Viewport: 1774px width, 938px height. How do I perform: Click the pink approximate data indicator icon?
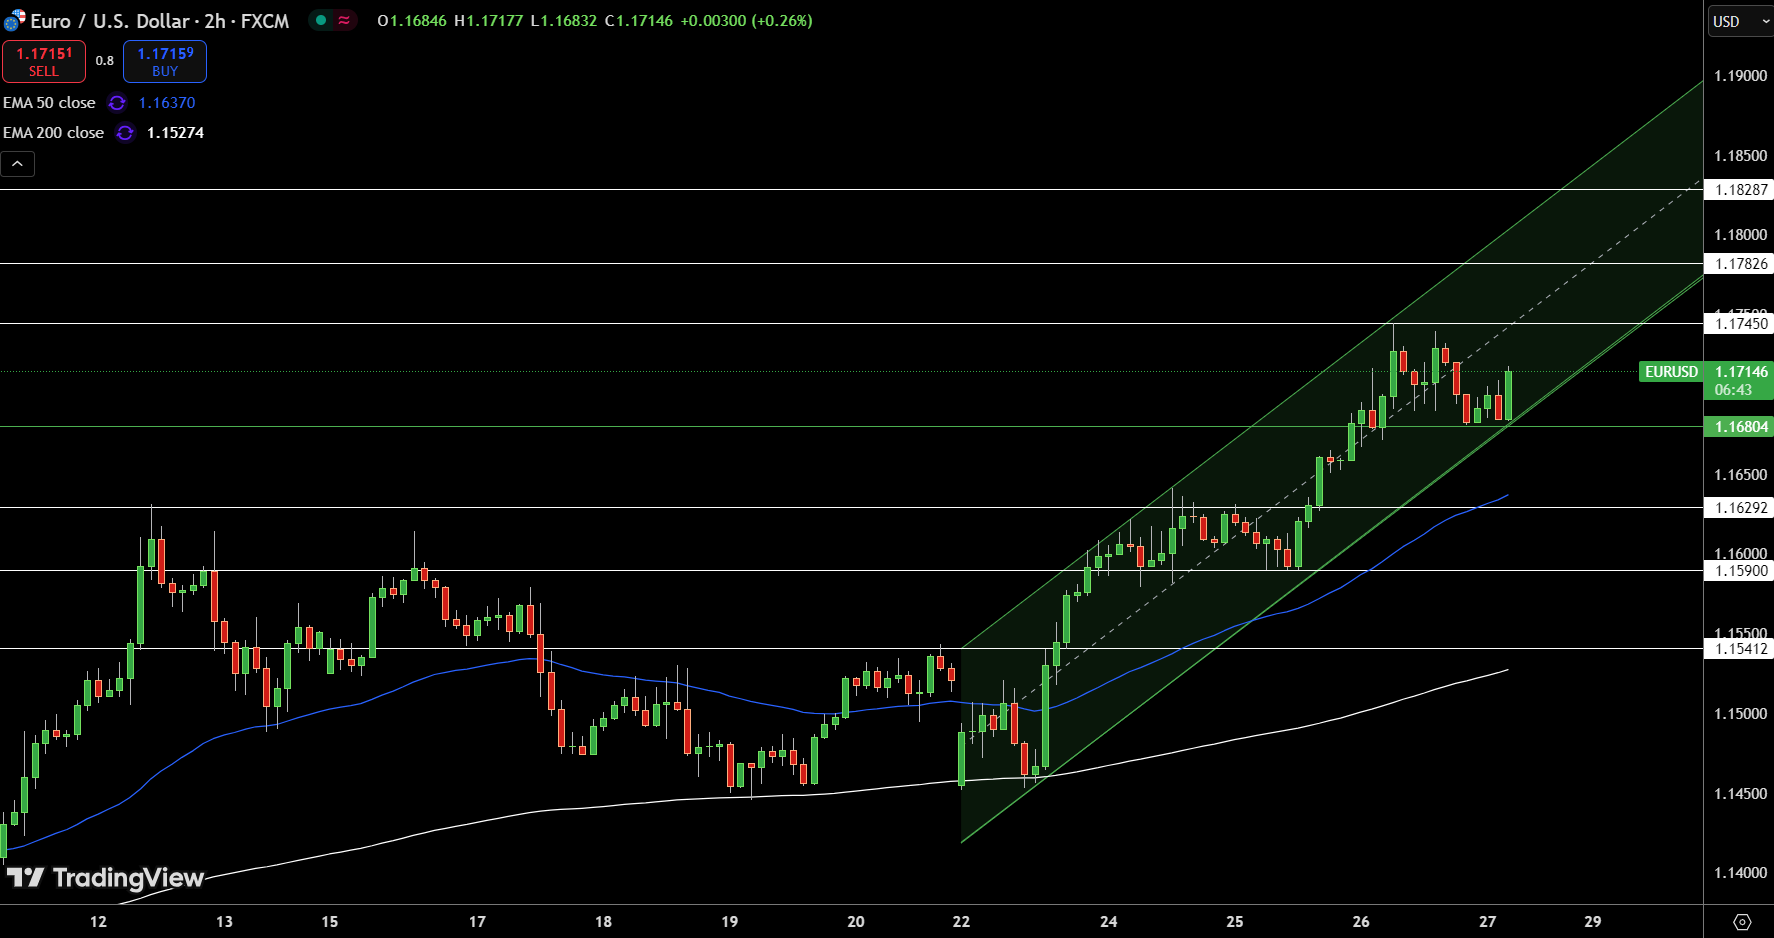coord(344,20)
